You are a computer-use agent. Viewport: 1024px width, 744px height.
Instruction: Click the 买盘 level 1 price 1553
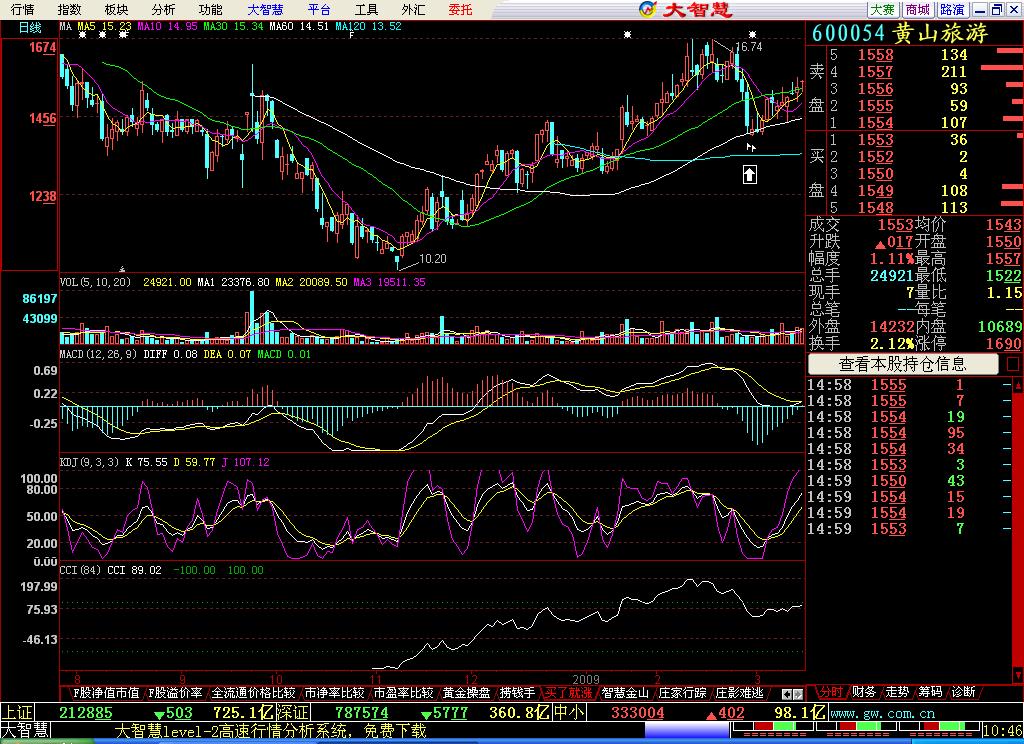(x=875, y=140)
